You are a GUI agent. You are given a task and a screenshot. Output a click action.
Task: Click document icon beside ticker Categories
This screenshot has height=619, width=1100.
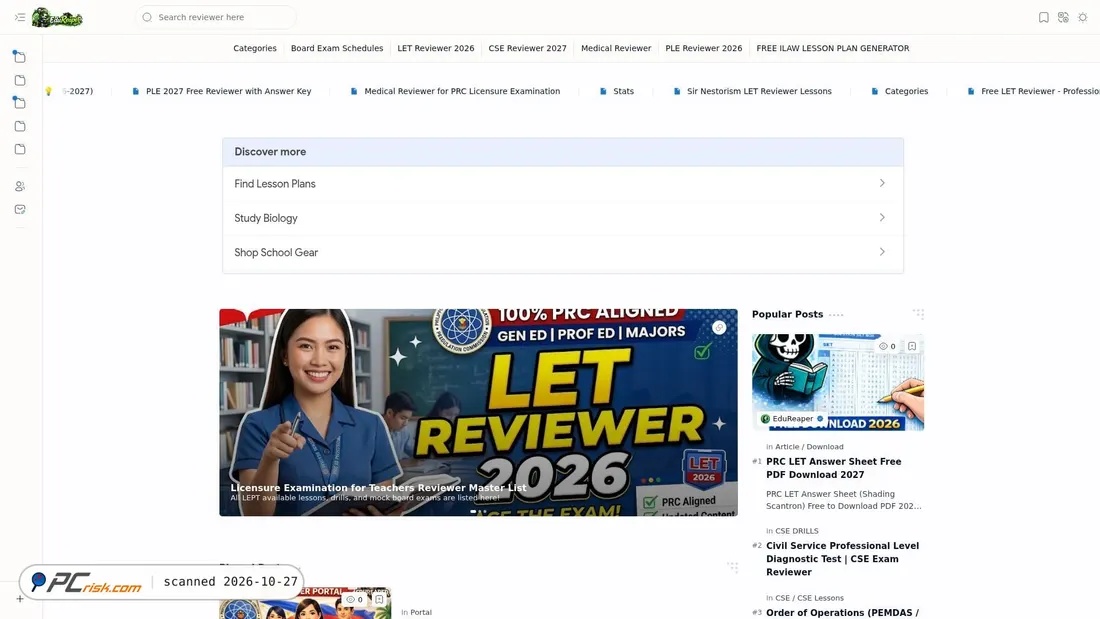coord(874,91)
